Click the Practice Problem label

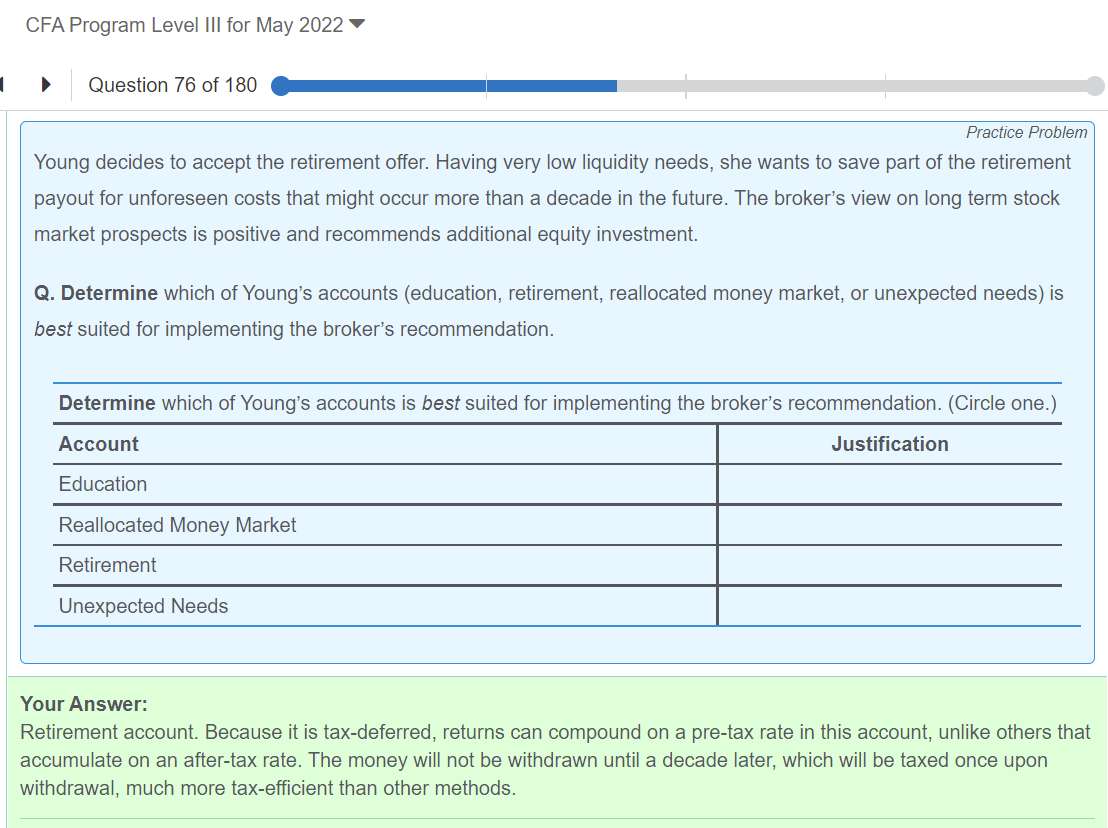click(1026, 132)
